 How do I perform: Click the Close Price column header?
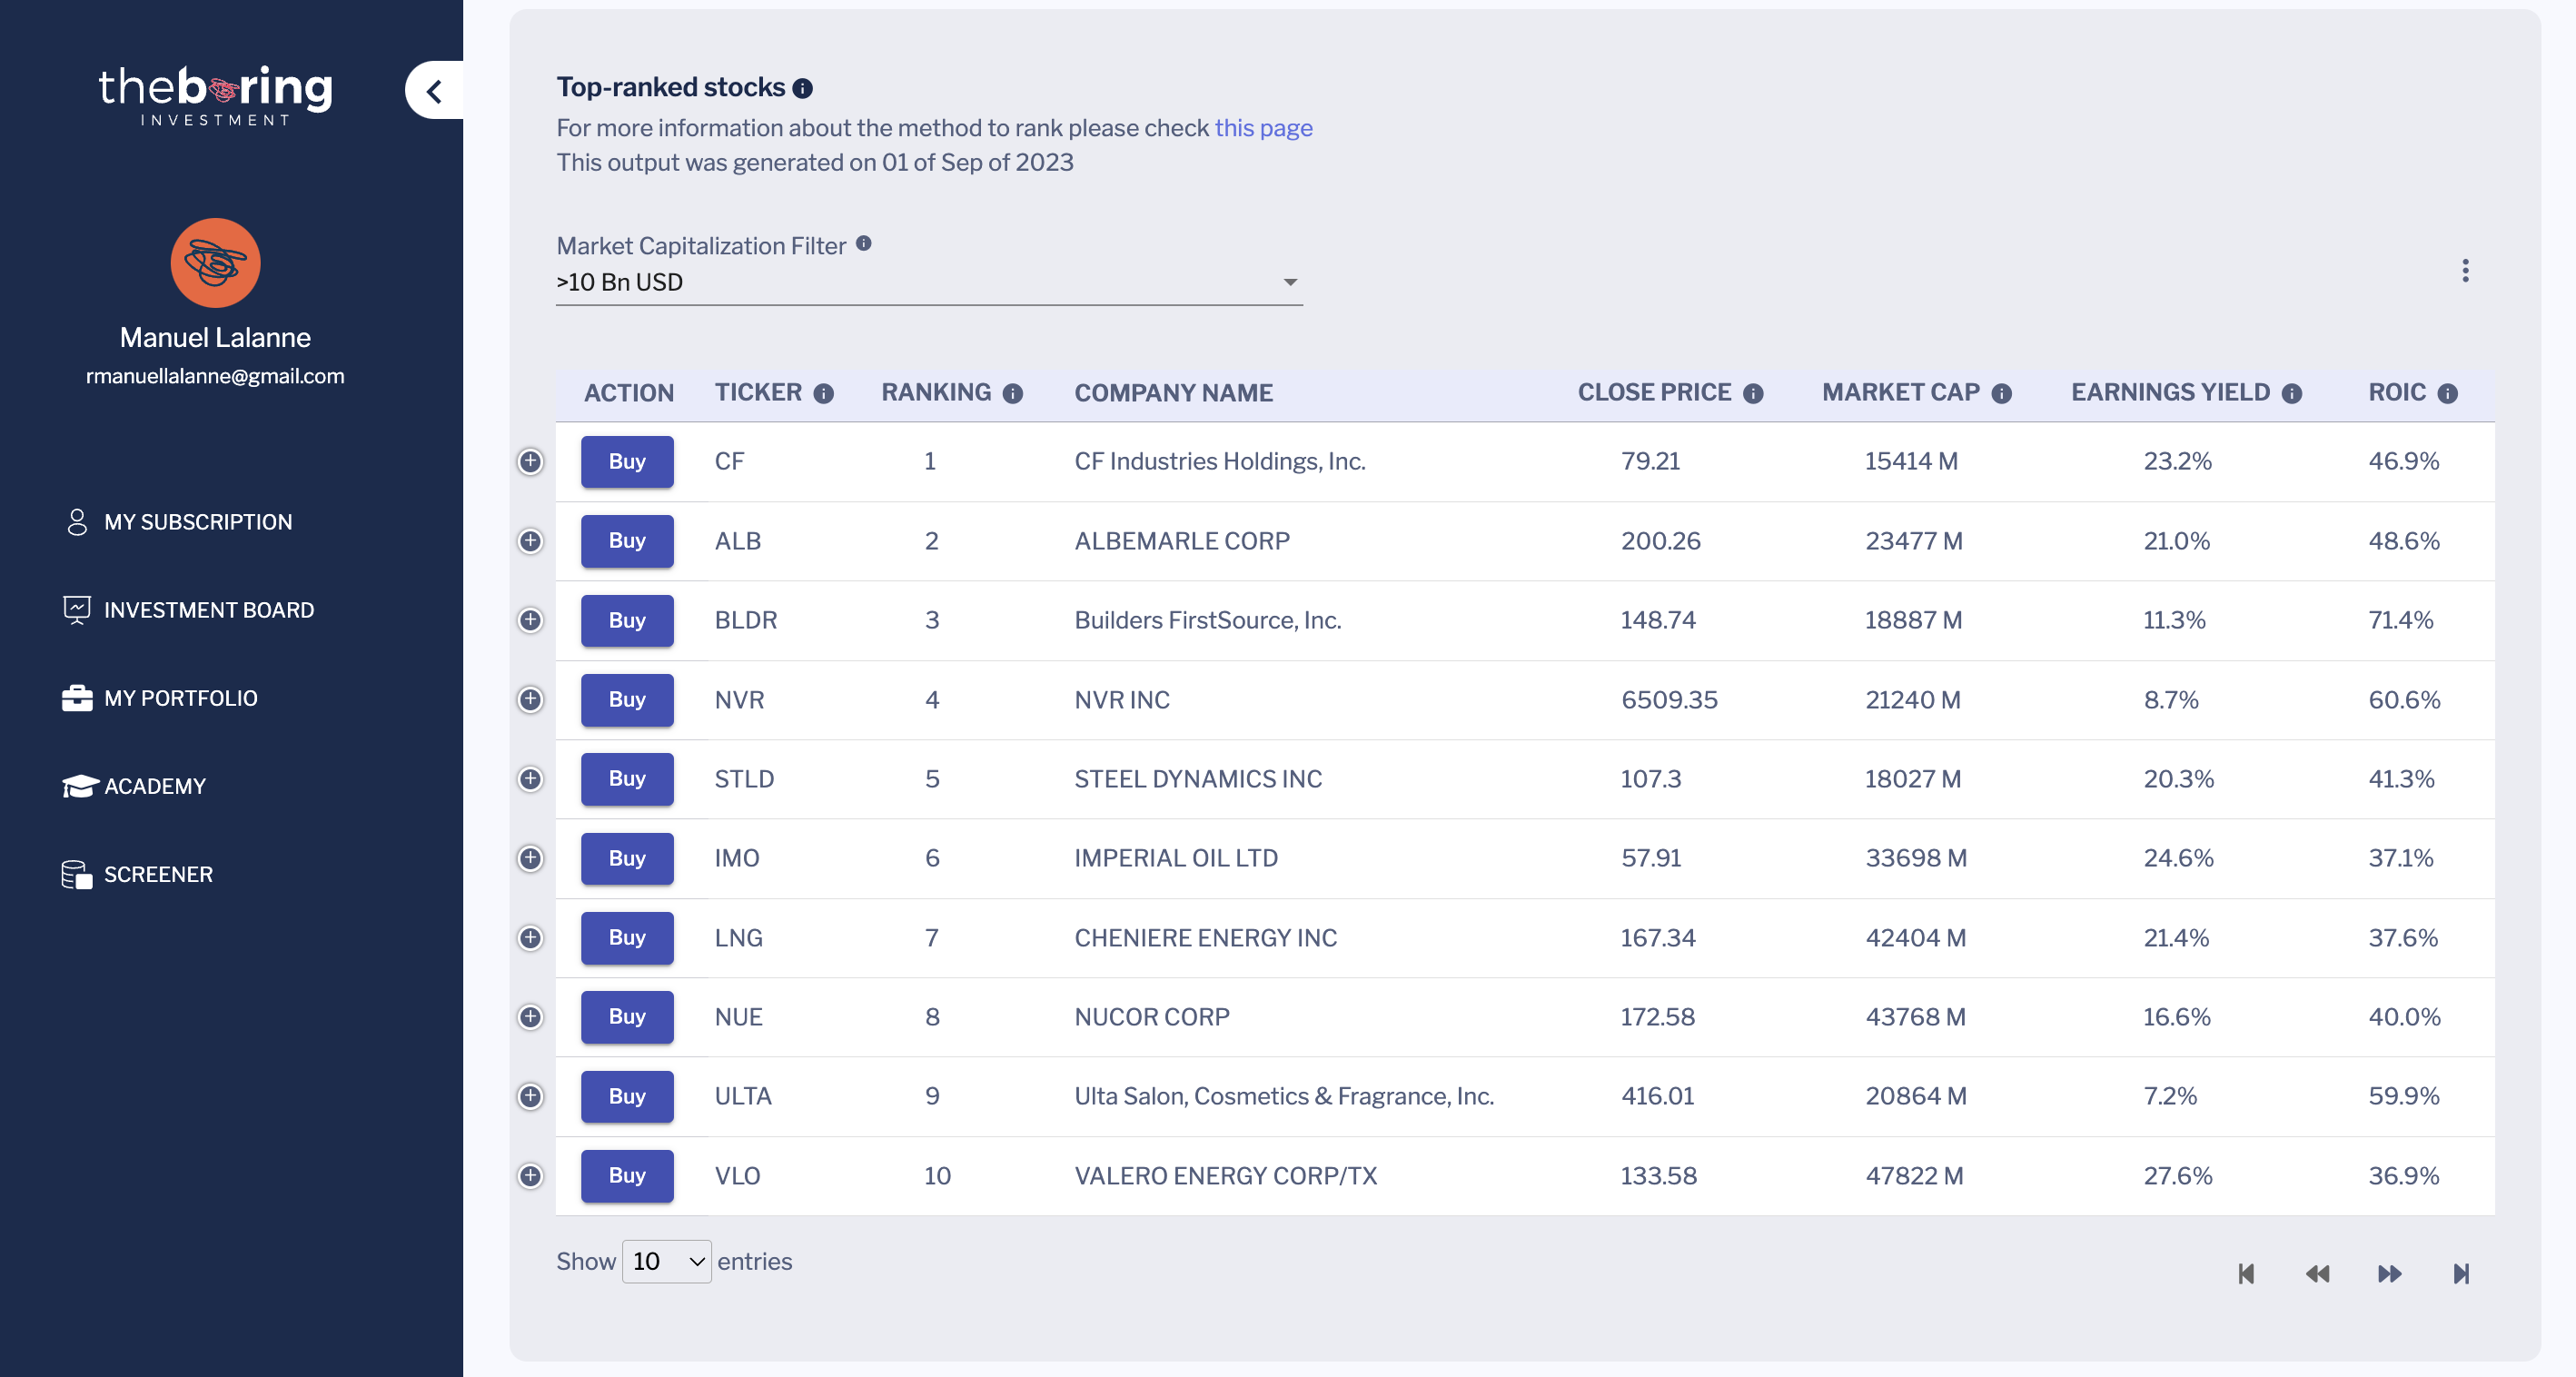coord(1654,394)
